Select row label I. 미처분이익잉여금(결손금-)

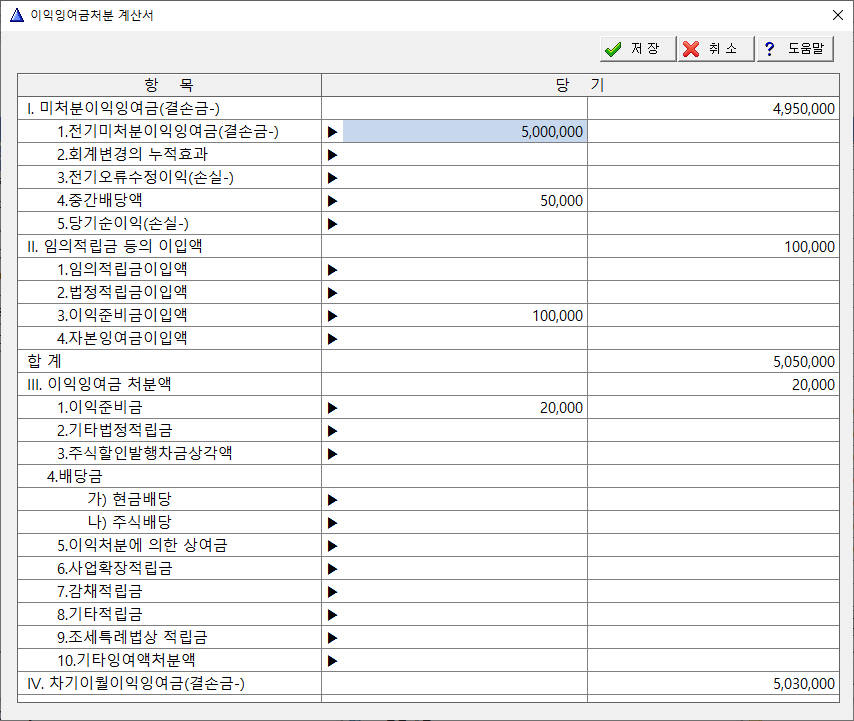click(124, 108)
